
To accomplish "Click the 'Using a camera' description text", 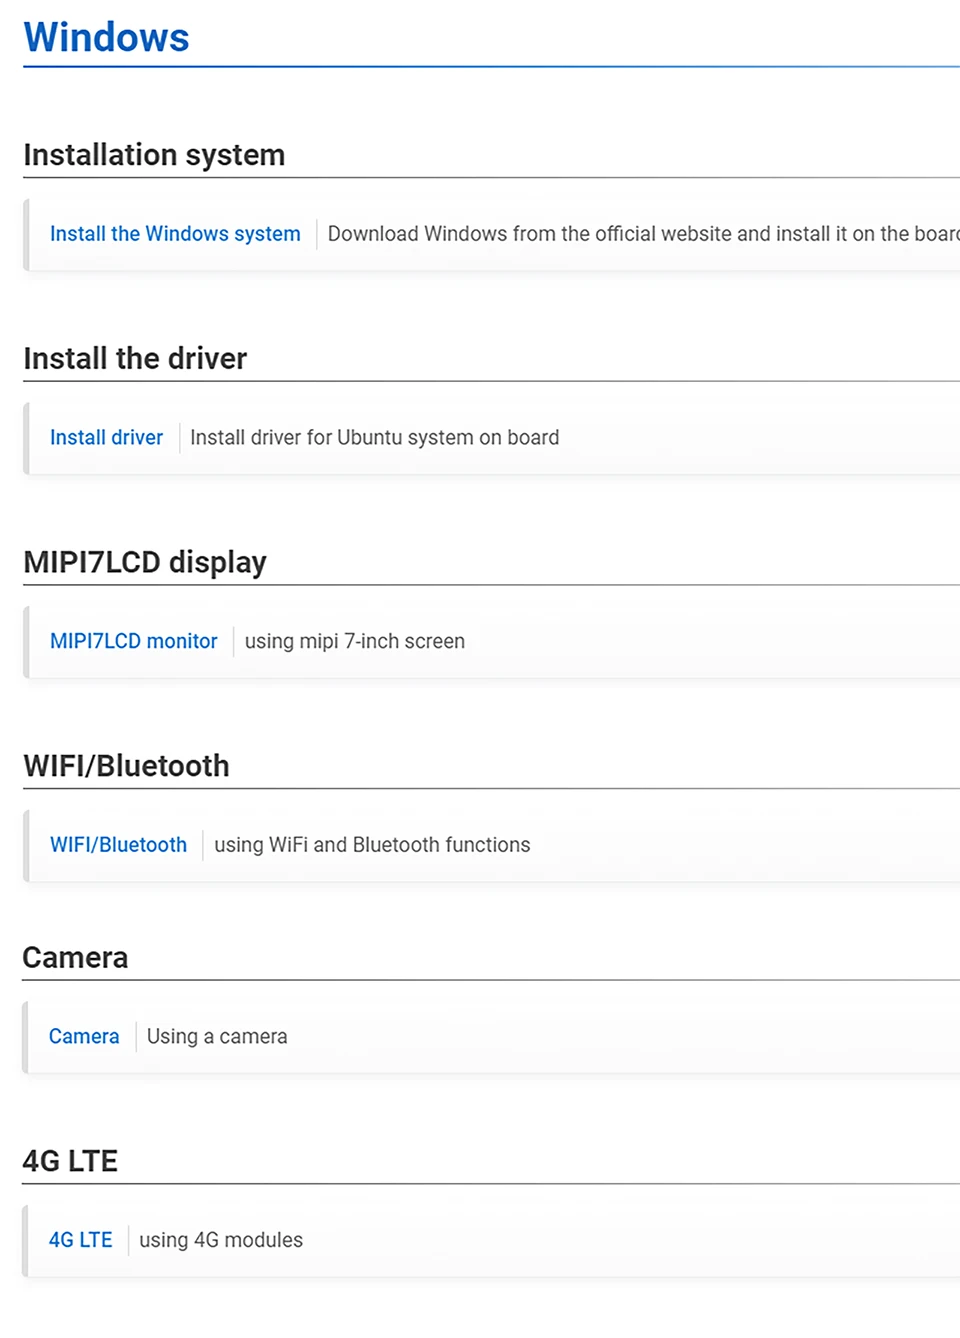I will [217, 1037].
